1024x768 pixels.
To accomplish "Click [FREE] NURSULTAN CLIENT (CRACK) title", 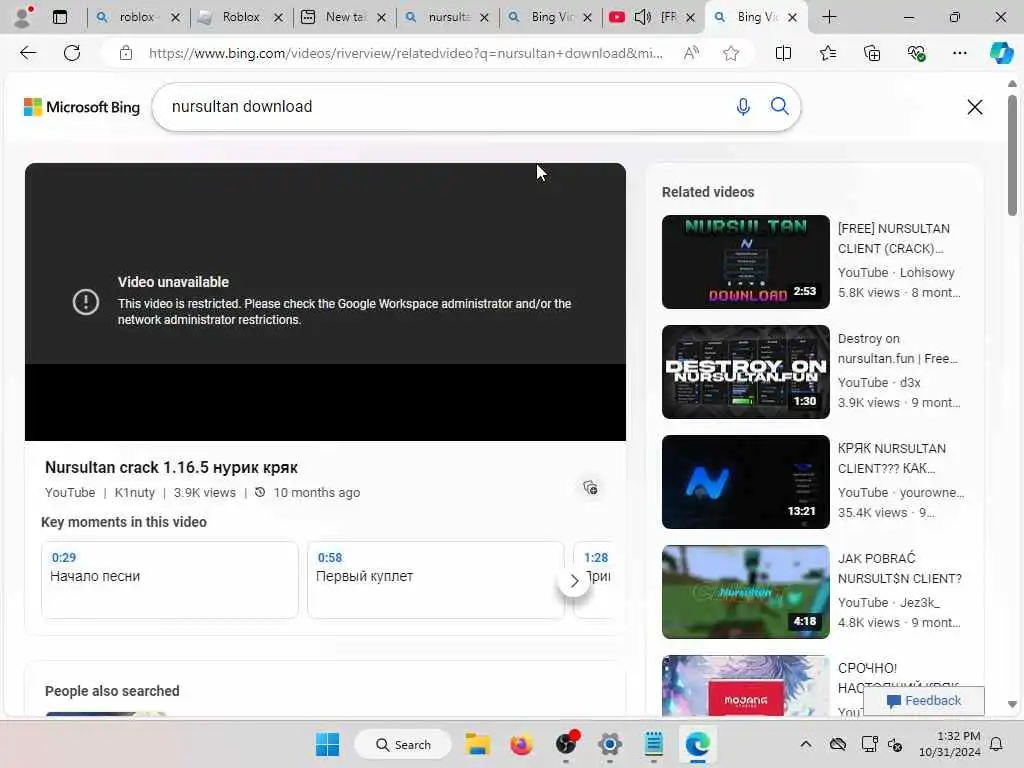I will coord(893,238).
